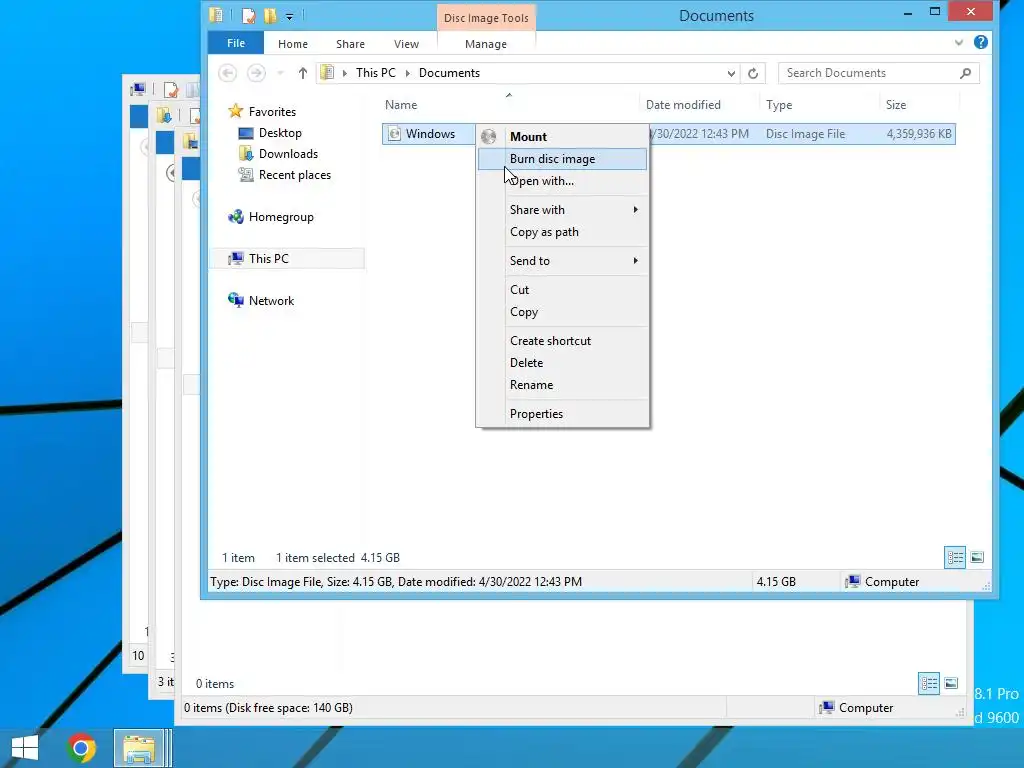This screenshot has height=768, width=1024.
Task: Select Copy in the context menu
Action: (x=563, y=312)
